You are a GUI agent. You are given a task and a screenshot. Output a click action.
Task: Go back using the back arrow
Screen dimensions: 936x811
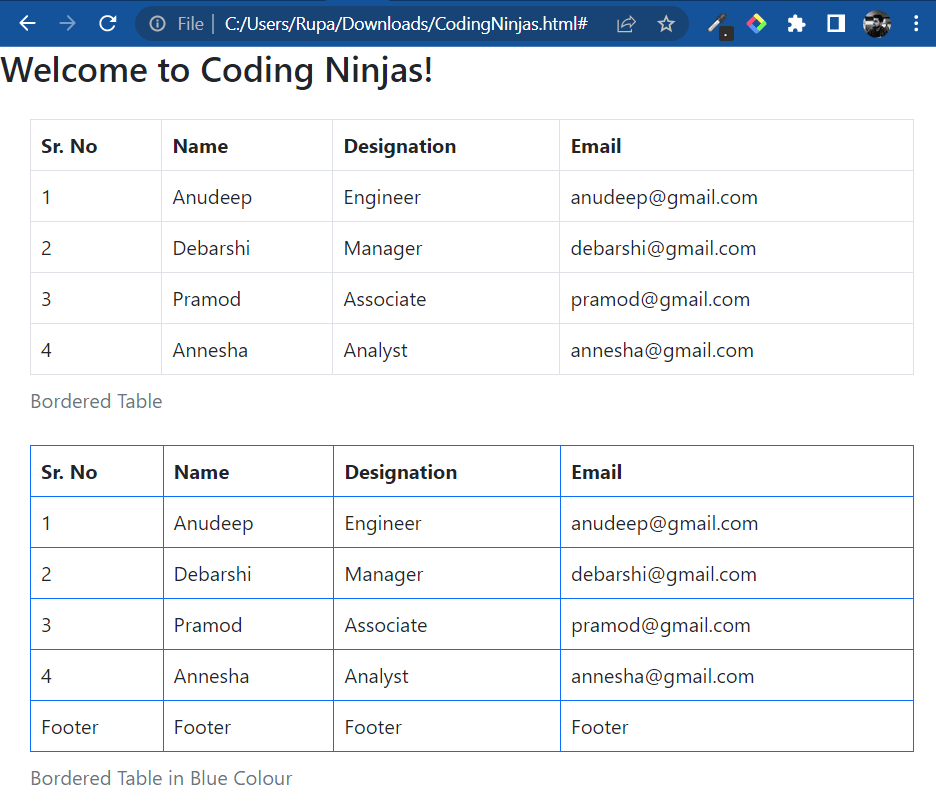[27, 22]
